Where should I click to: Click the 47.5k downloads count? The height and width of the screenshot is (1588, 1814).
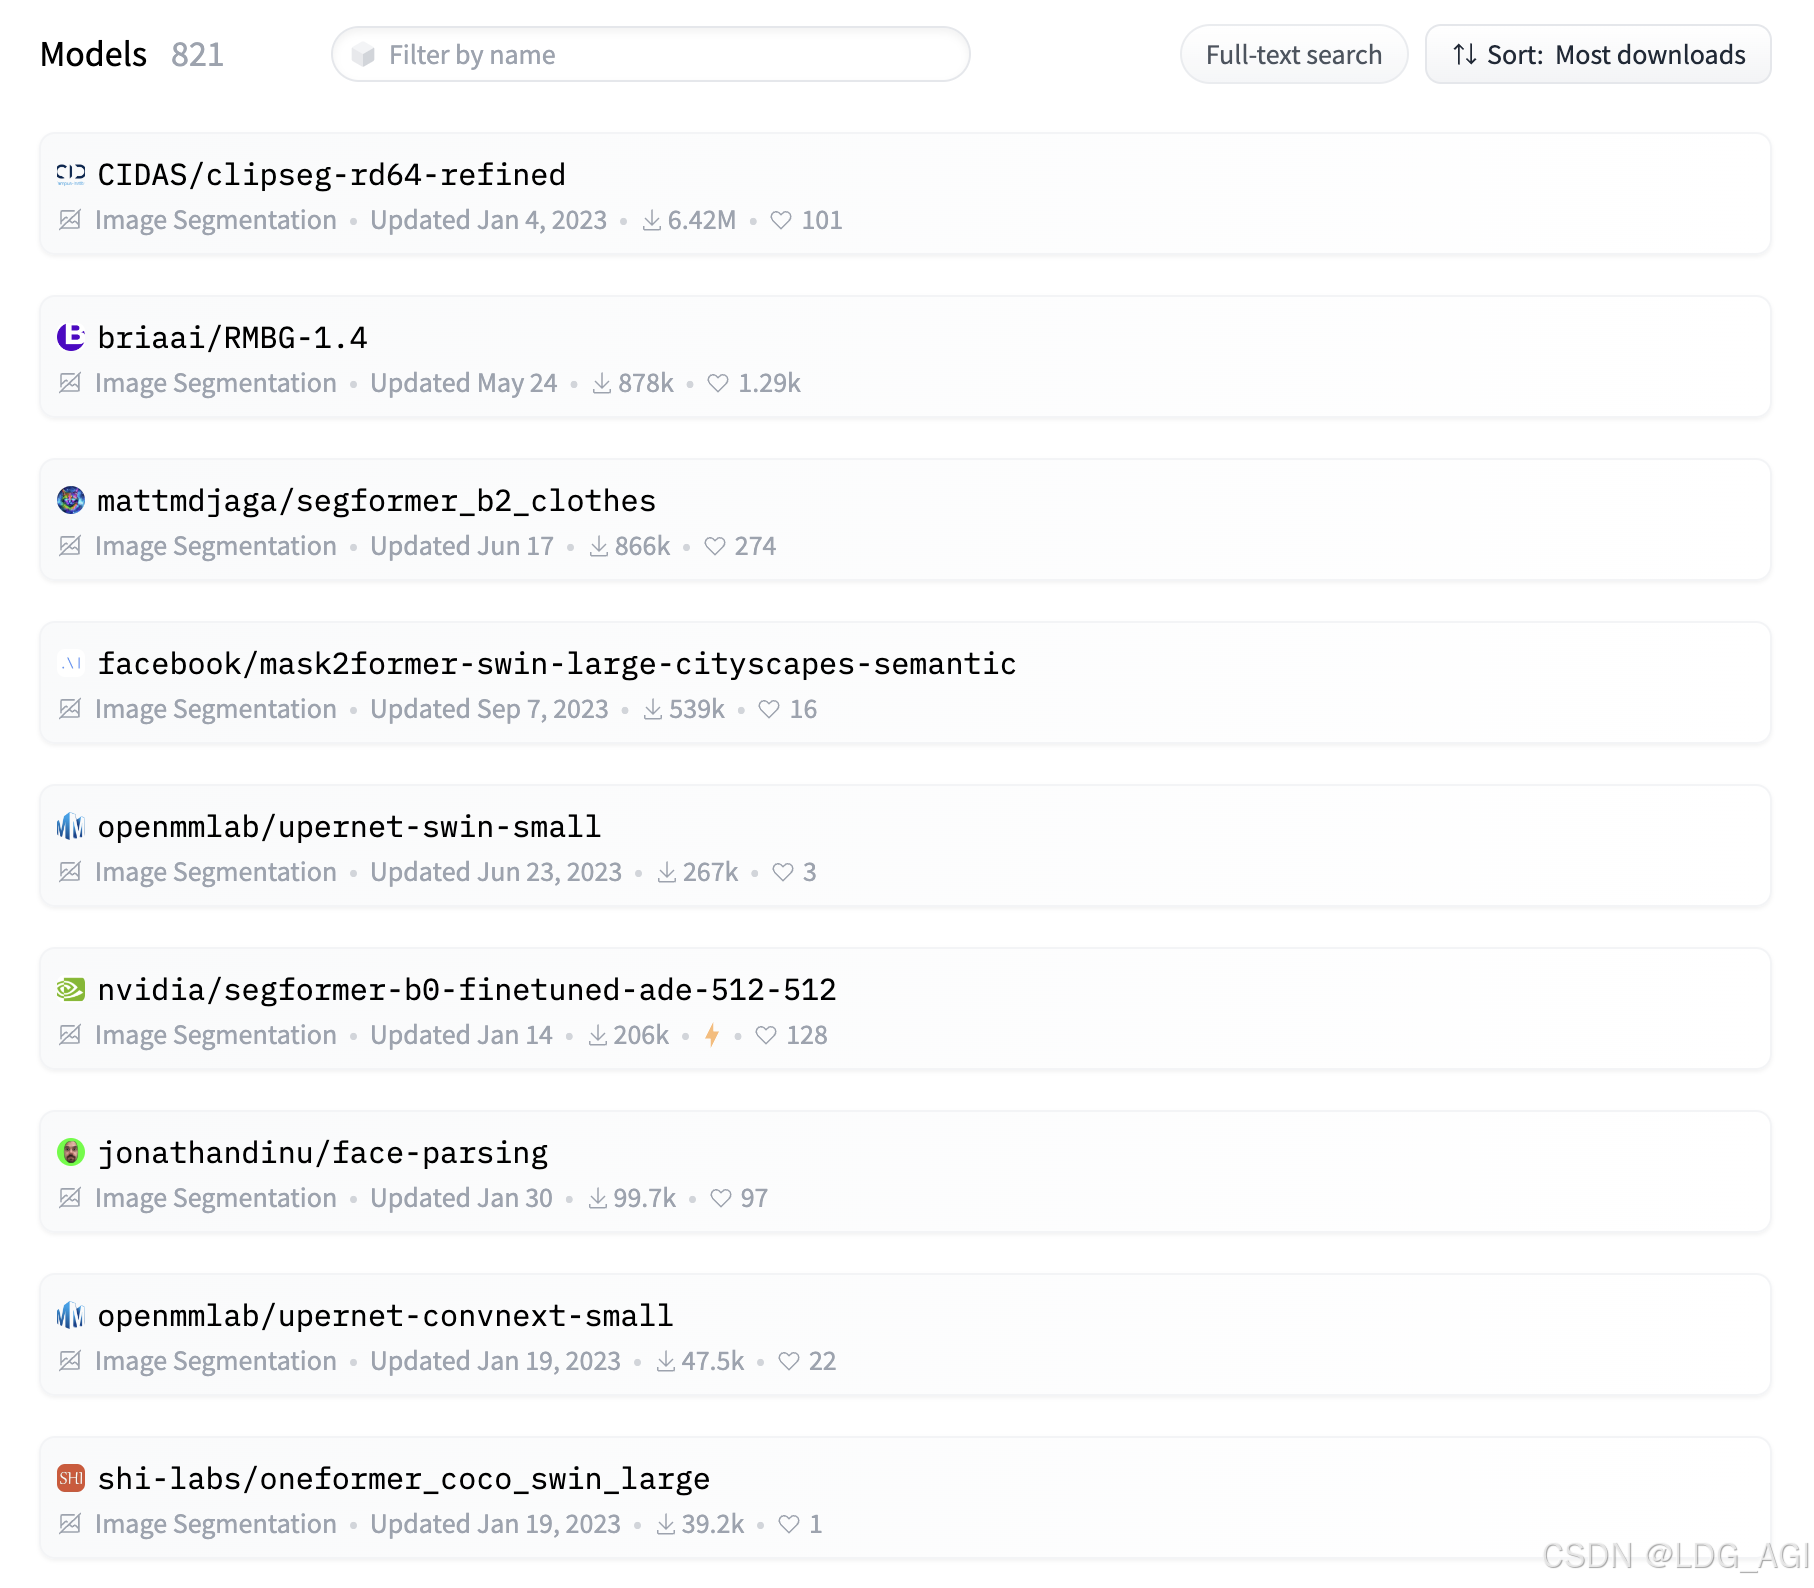[x=713, y=1361]
